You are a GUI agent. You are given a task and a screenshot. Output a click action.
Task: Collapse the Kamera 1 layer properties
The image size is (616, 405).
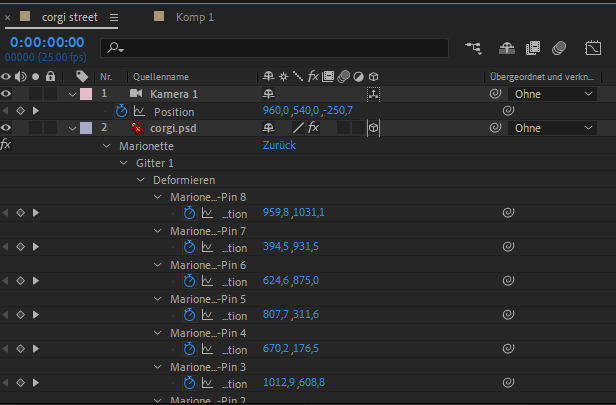(72, 94)
